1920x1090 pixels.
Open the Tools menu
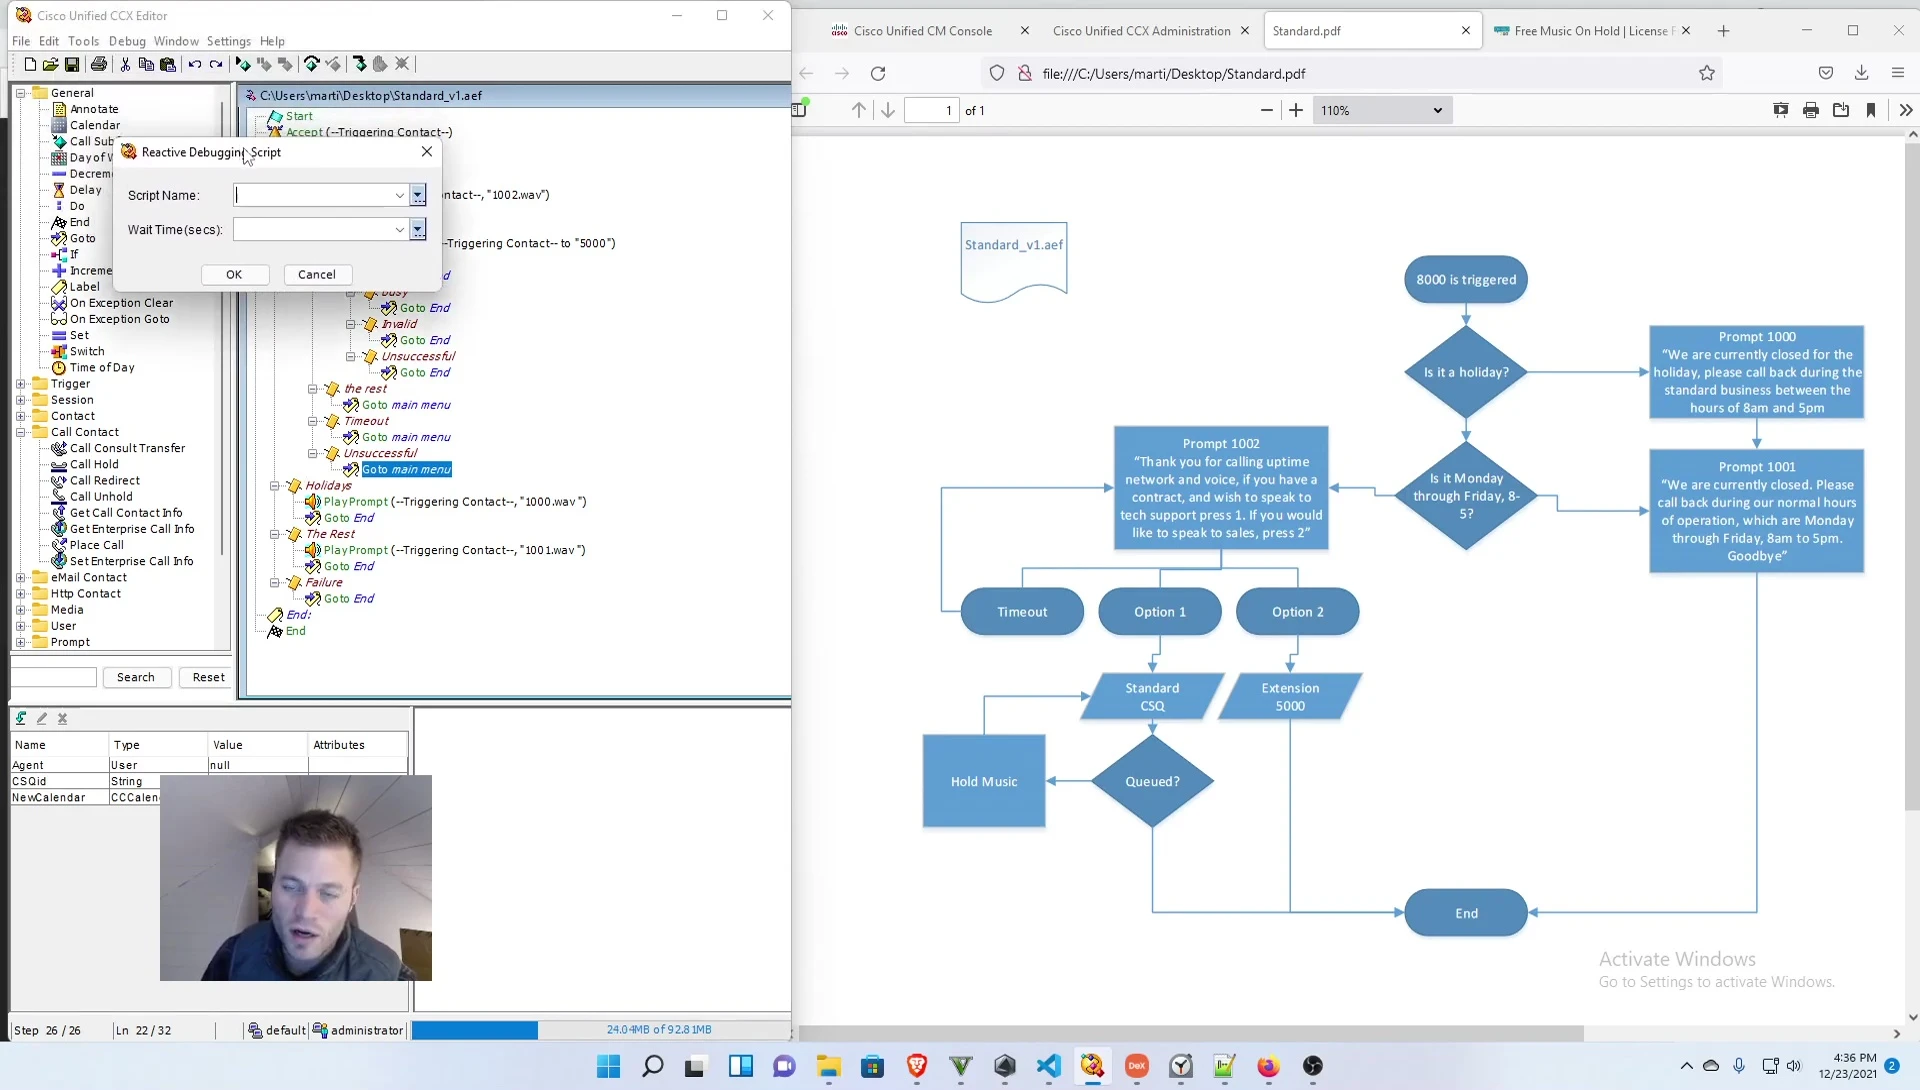point(83,41)
